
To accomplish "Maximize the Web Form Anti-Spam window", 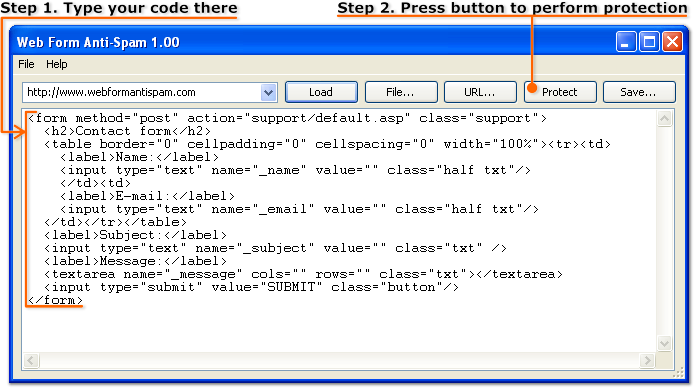I will click(649, 42).
